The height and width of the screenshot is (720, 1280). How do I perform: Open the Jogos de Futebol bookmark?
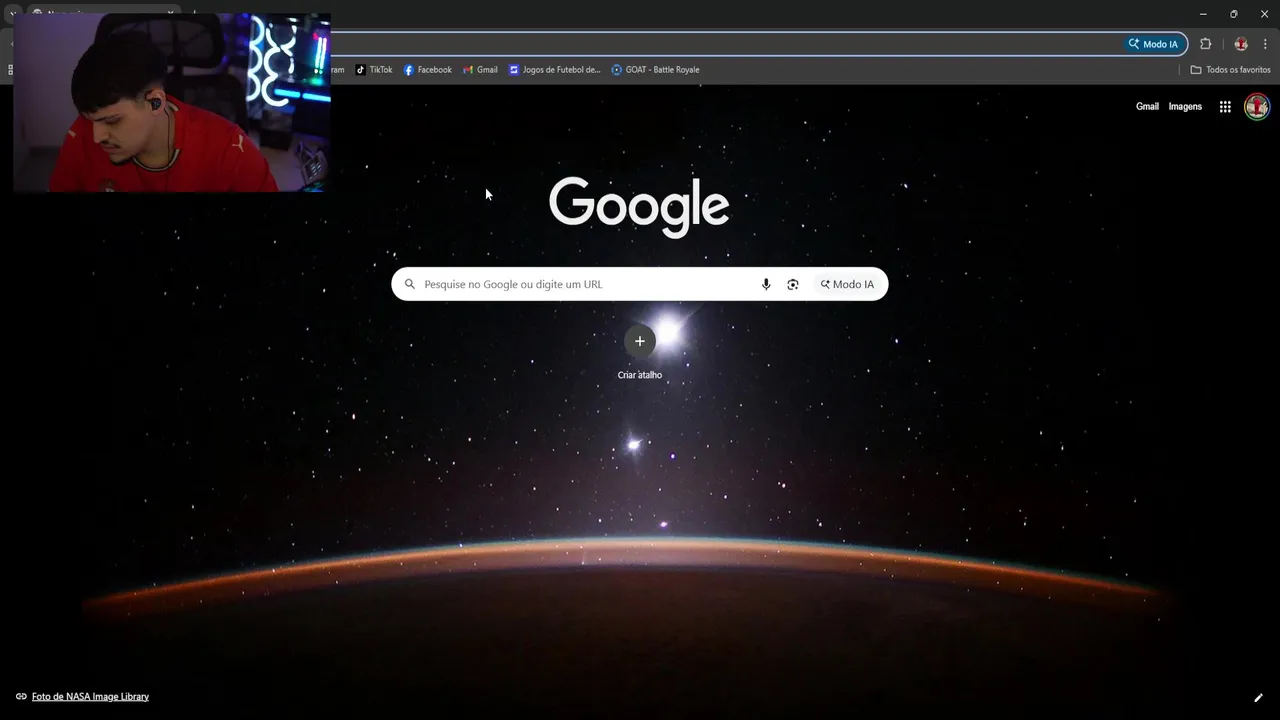coord(554,70)
